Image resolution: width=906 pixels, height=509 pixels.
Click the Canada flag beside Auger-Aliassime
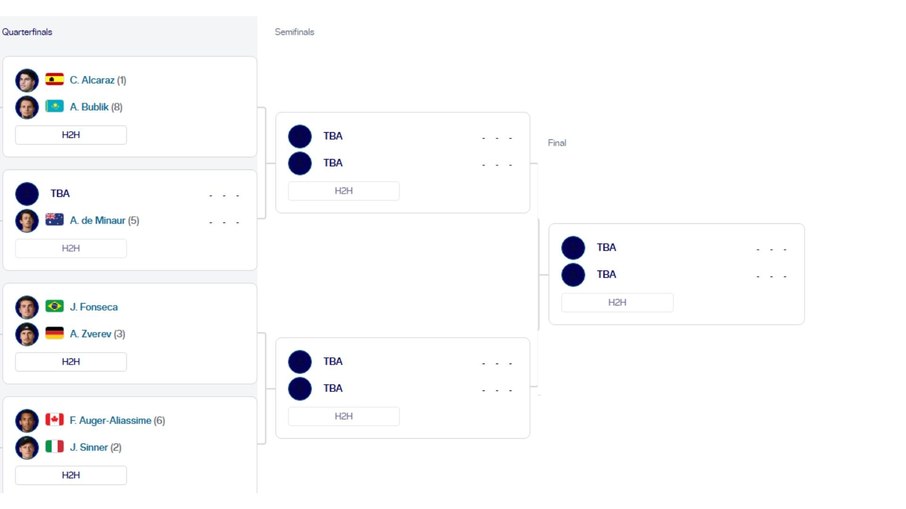54,420
